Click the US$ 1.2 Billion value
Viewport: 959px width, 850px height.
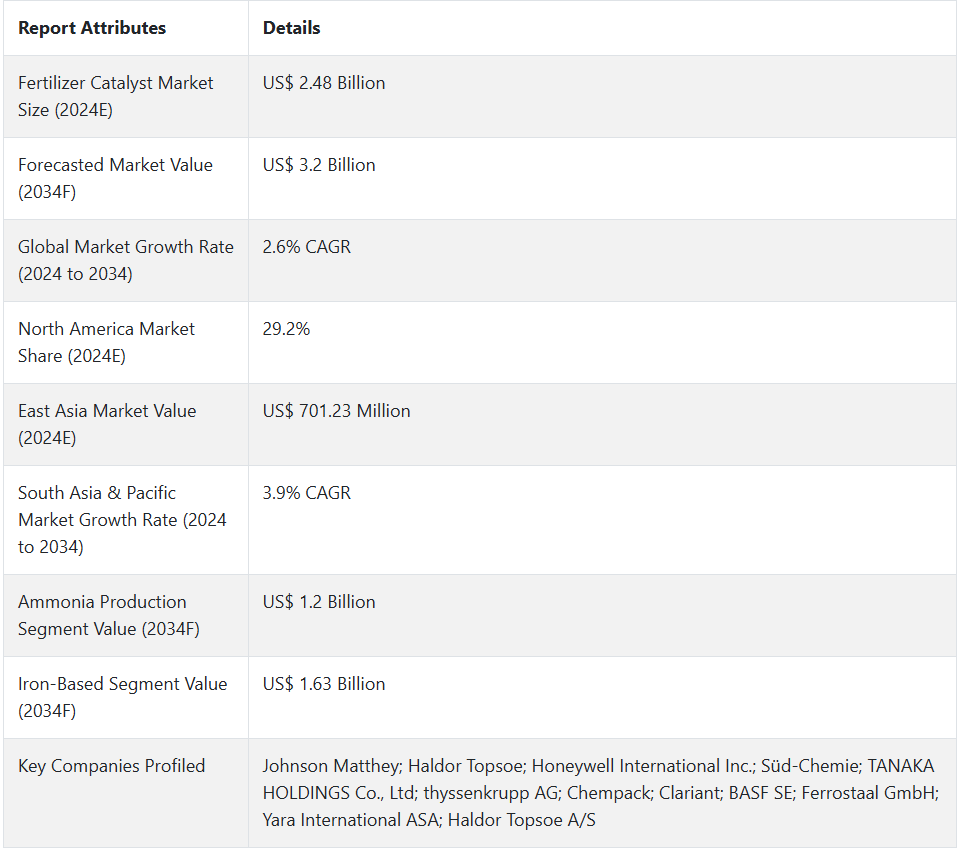coord(319,602)
